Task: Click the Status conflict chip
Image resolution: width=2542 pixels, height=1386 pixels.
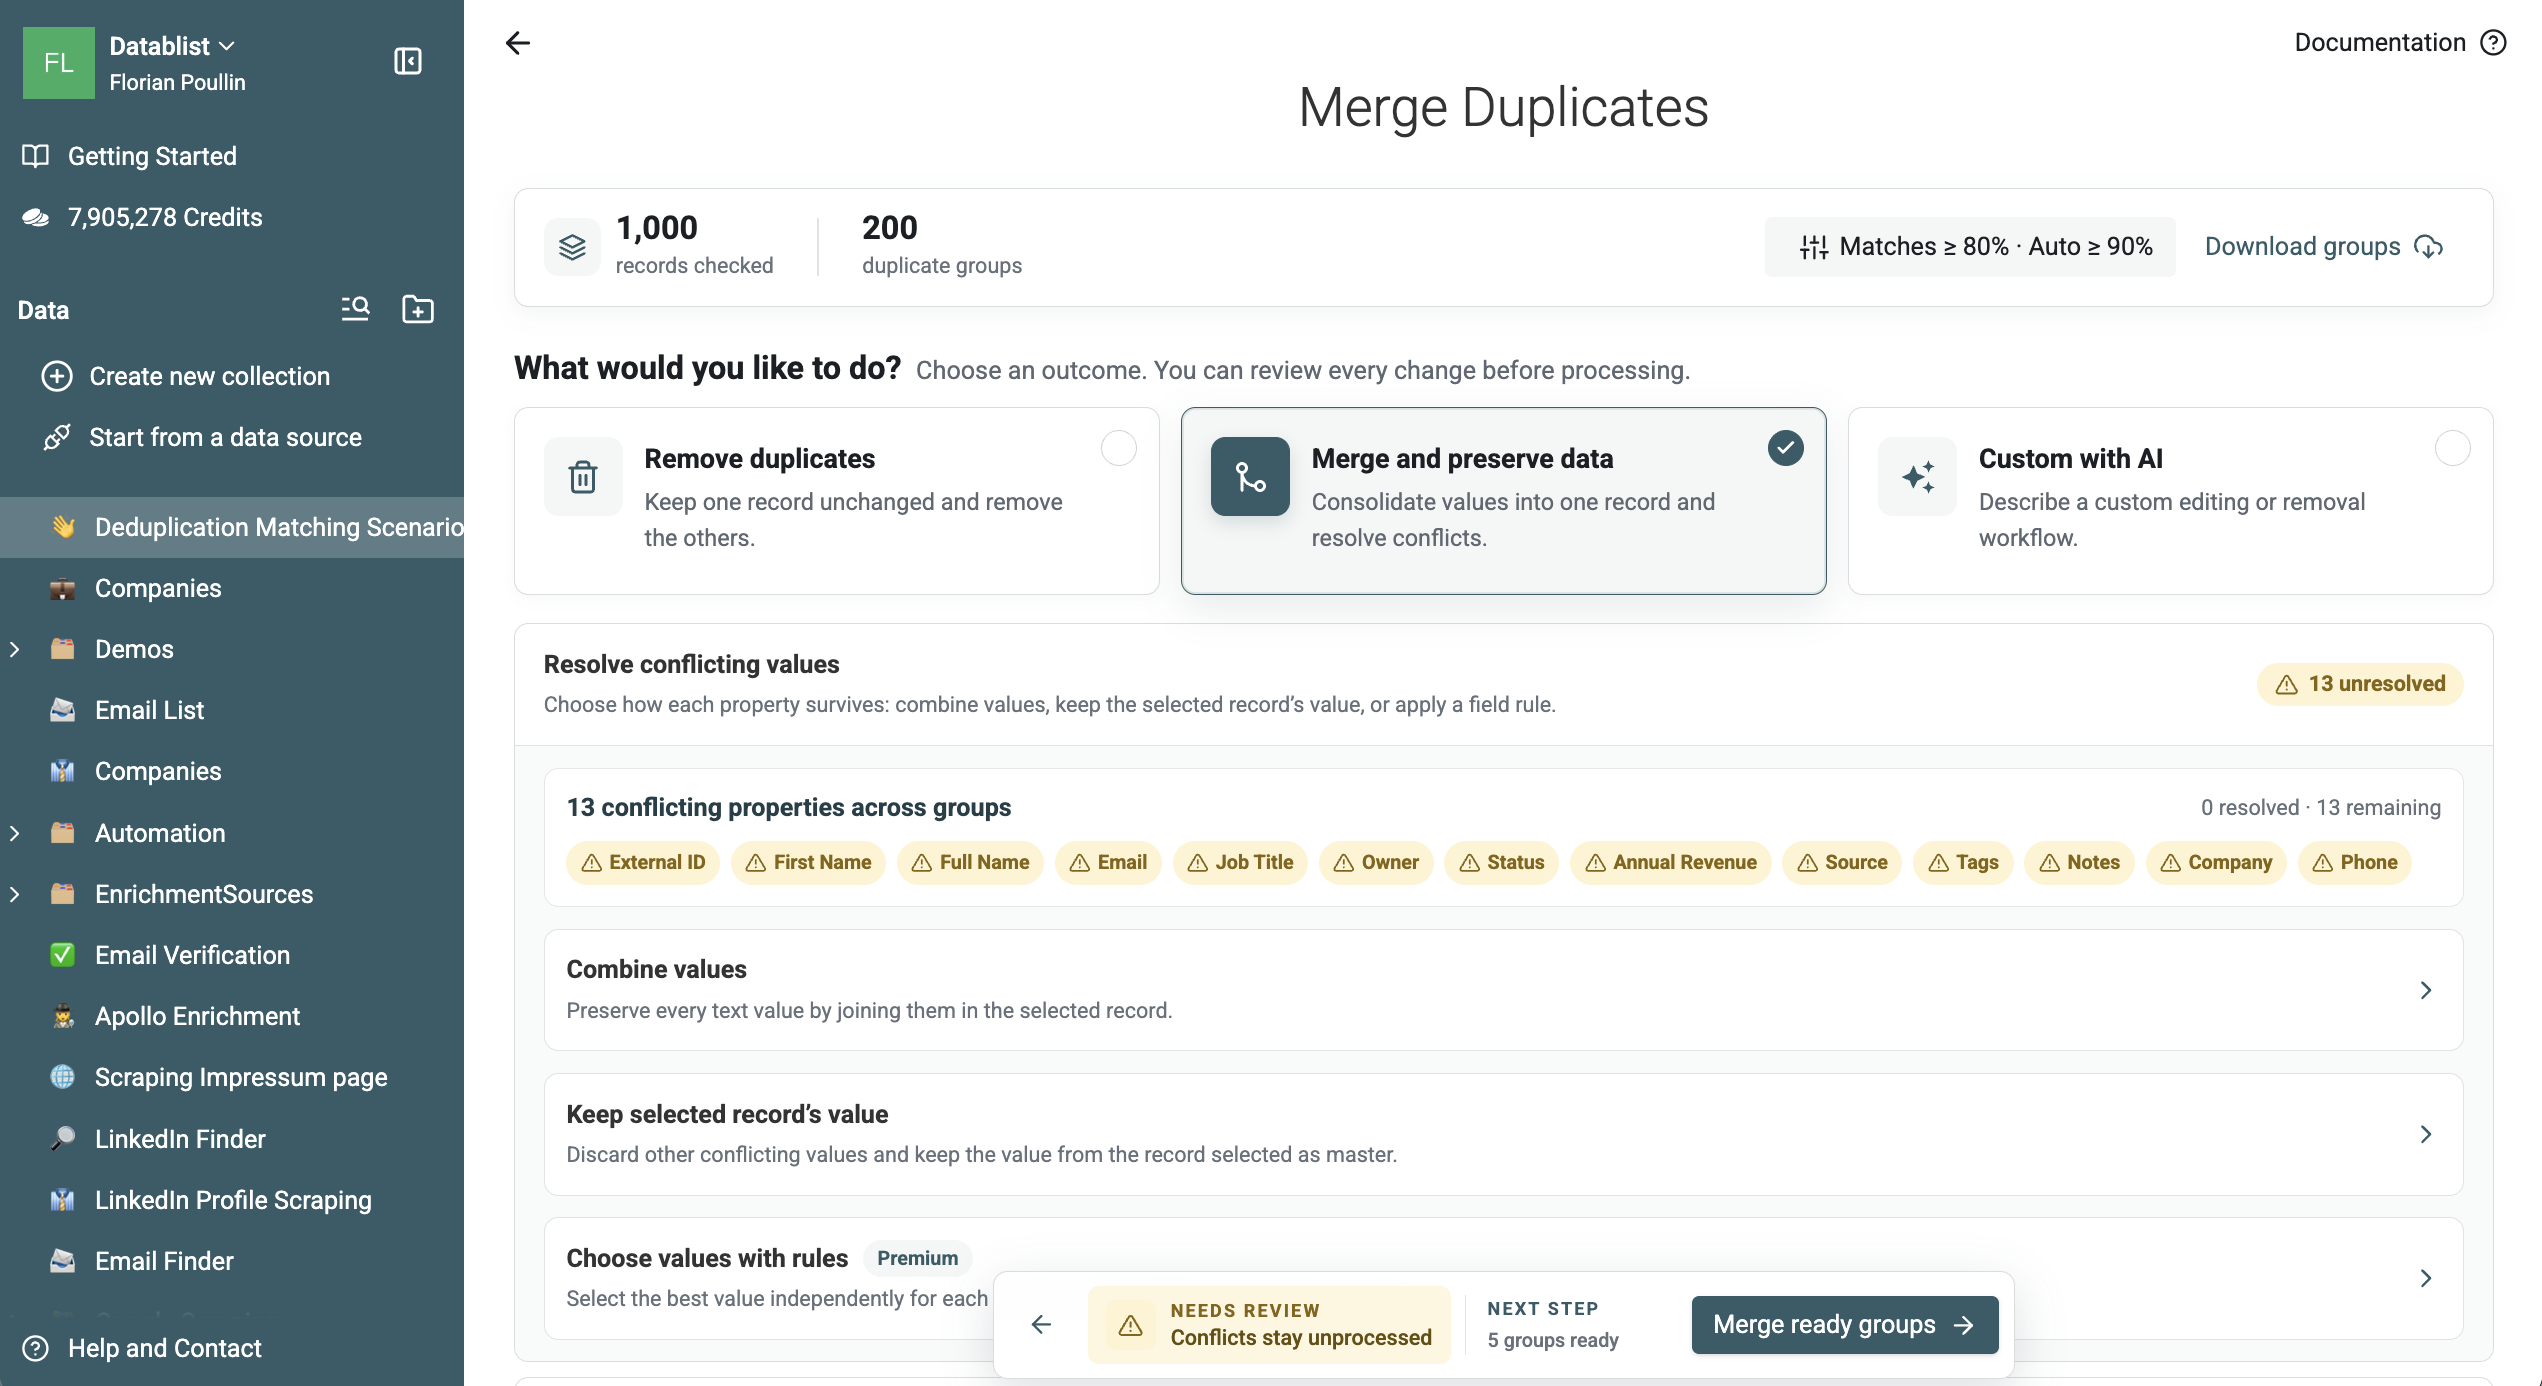Action: point(1502,863)
